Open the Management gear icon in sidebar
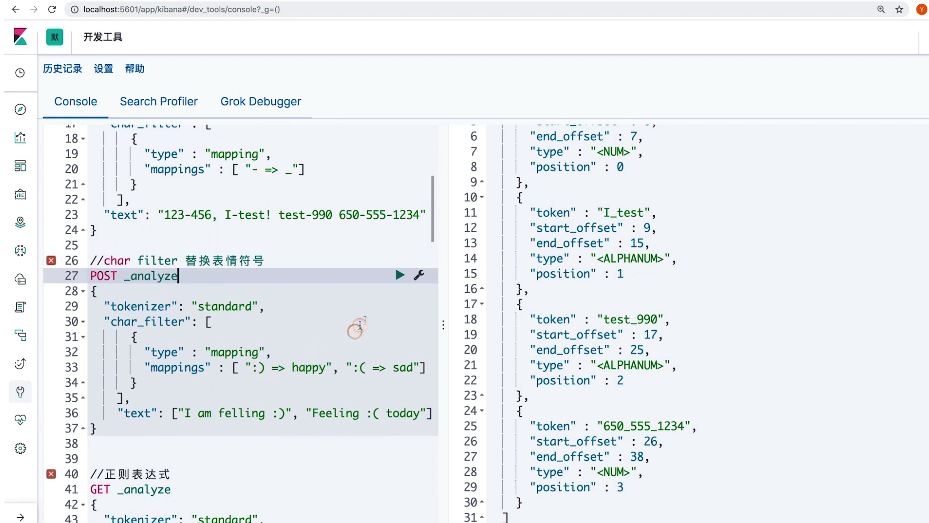 [20, 448]
